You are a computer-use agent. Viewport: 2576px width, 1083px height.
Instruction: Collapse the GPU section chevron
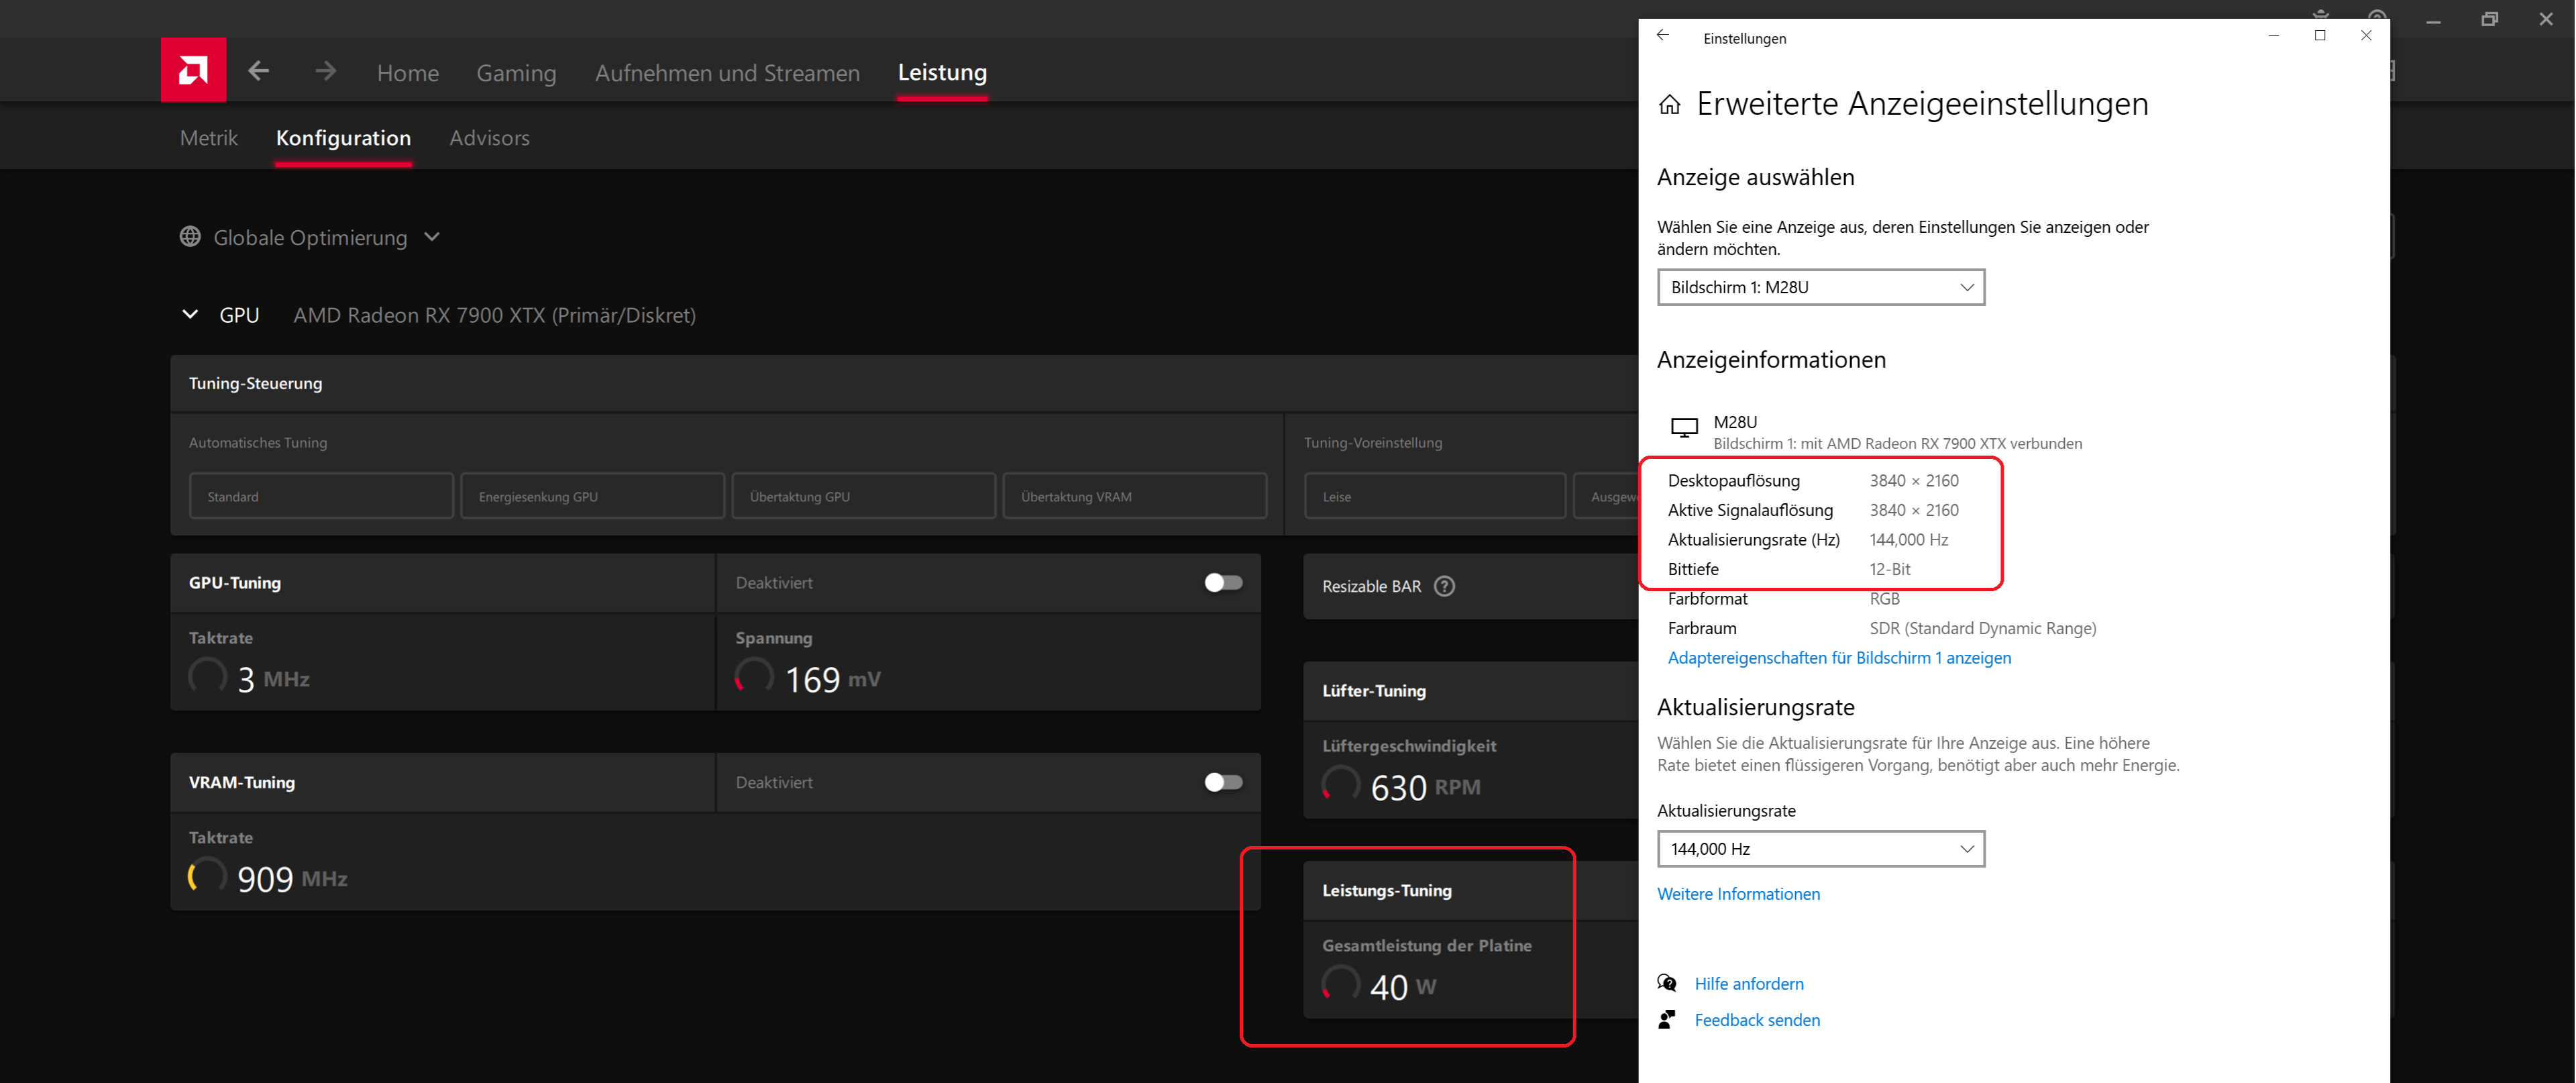tap(190, 315)
